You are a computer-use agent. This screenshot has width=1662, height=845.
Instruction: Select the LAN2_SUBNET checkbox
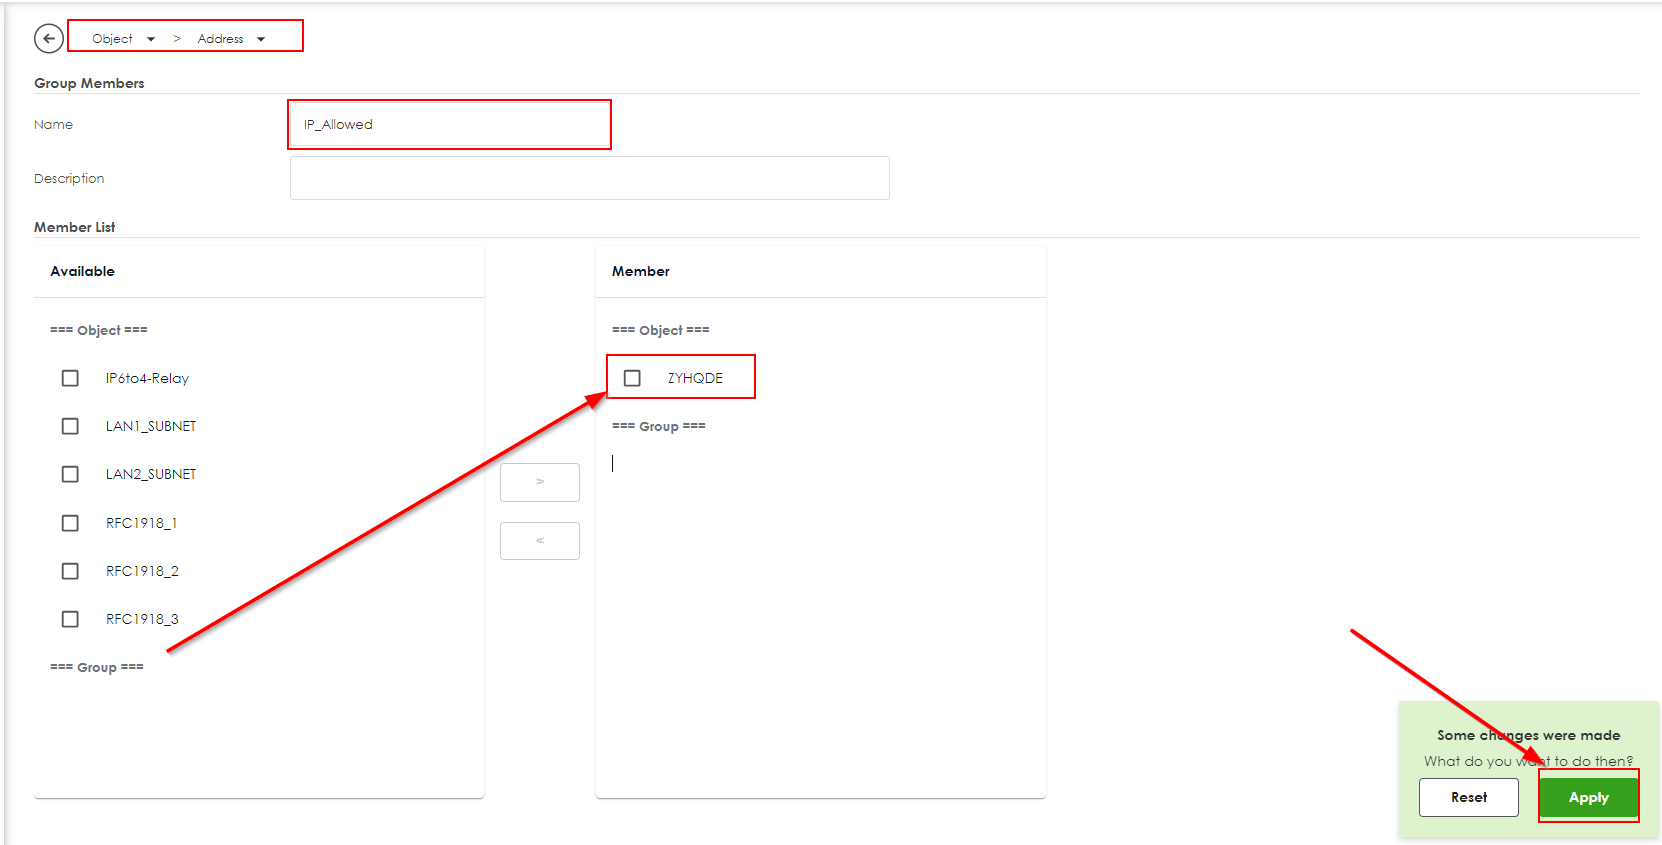70,474
